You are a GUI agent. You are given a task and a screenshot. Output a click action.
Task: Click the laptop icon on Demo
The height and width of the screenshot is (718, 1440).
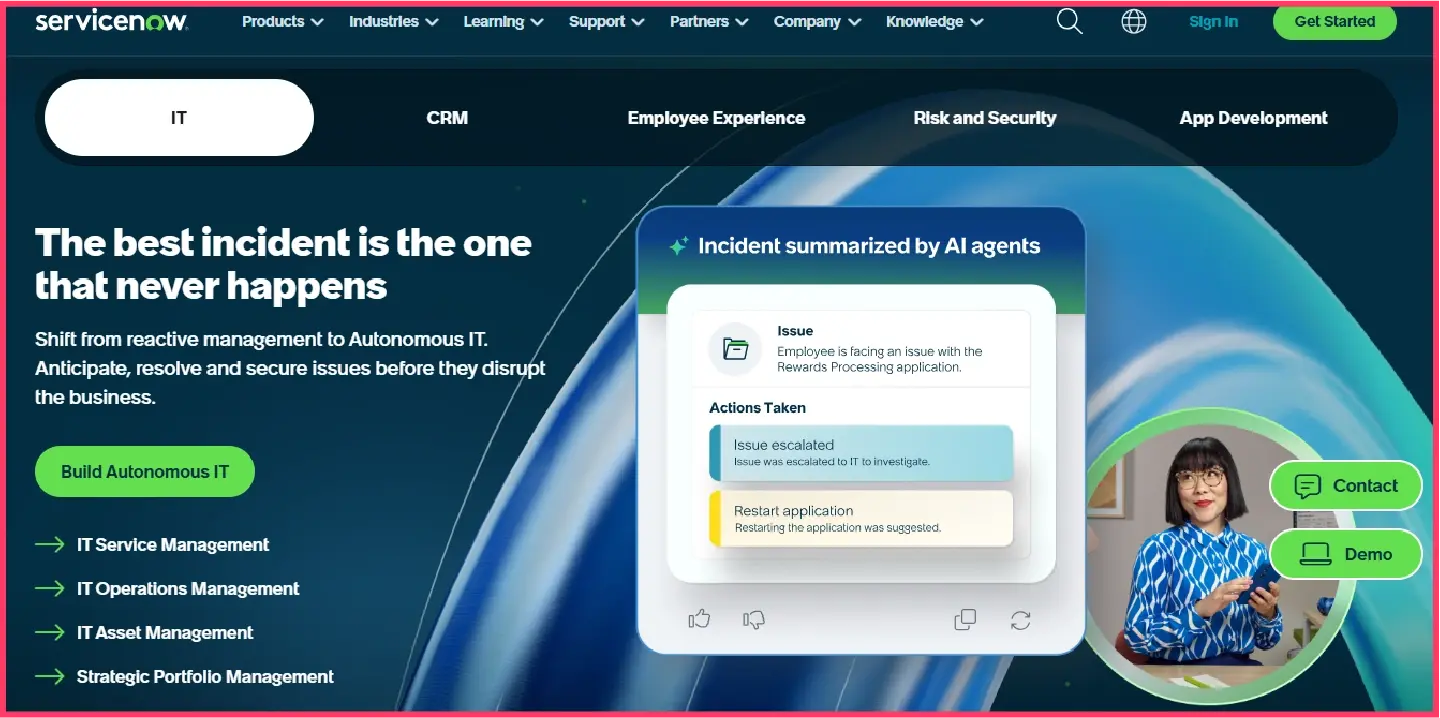[x=1316, y=554]
